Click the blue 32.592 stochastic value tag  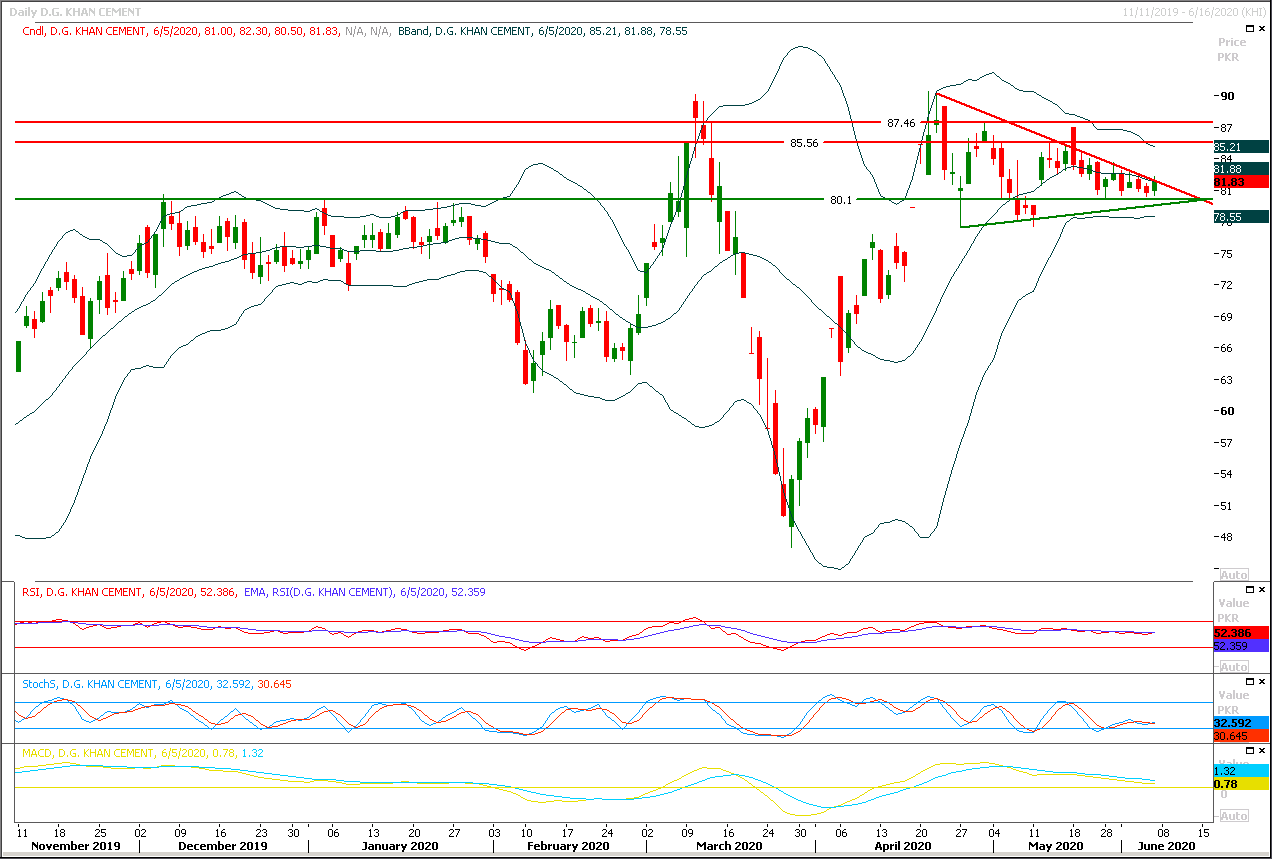point(1240,722)
